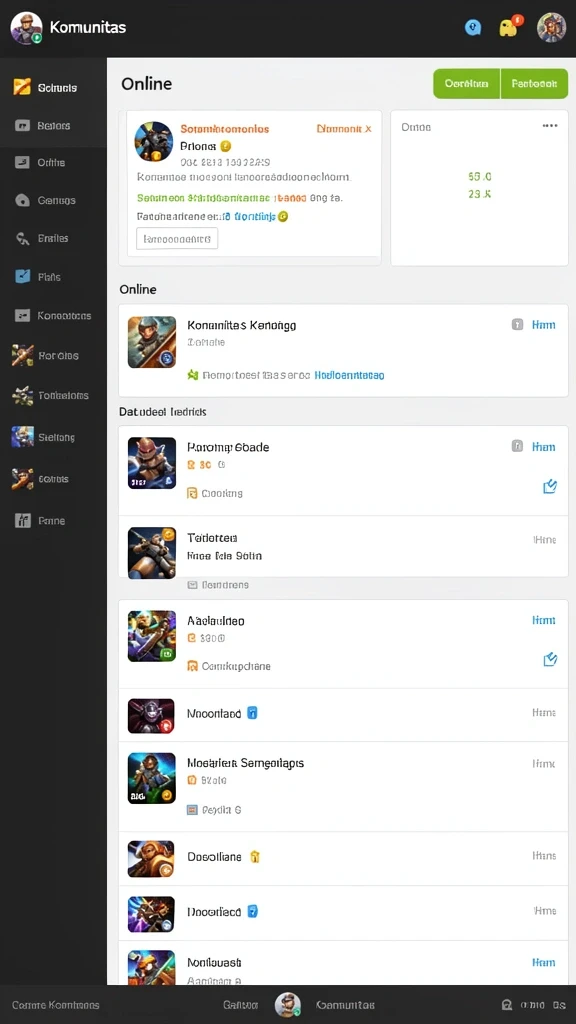The image size is (576, 1024).
Task: Click the orange text with X in the top card
Action: [344, 129]
